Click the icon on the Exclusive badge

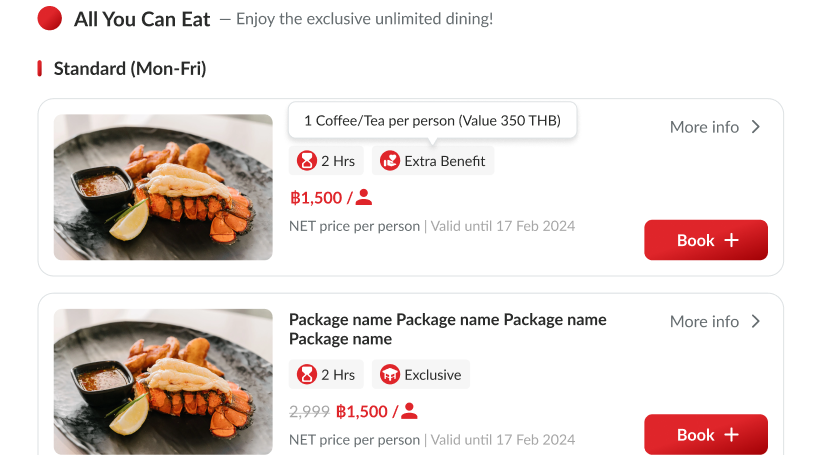pos(390,375)
